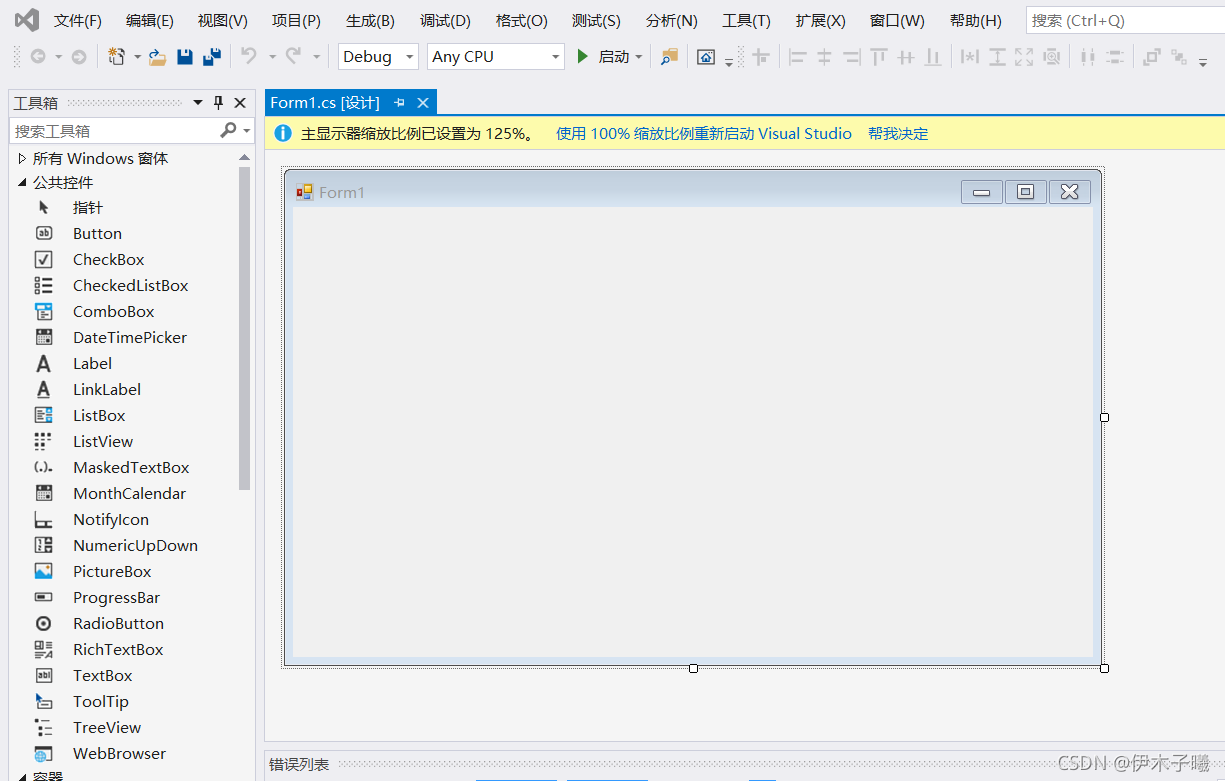Image resolution: width=1225 pixels, height=781 pixels.
Task: Click the Save floppy disk icon
Action: click(x=185, y=57)
